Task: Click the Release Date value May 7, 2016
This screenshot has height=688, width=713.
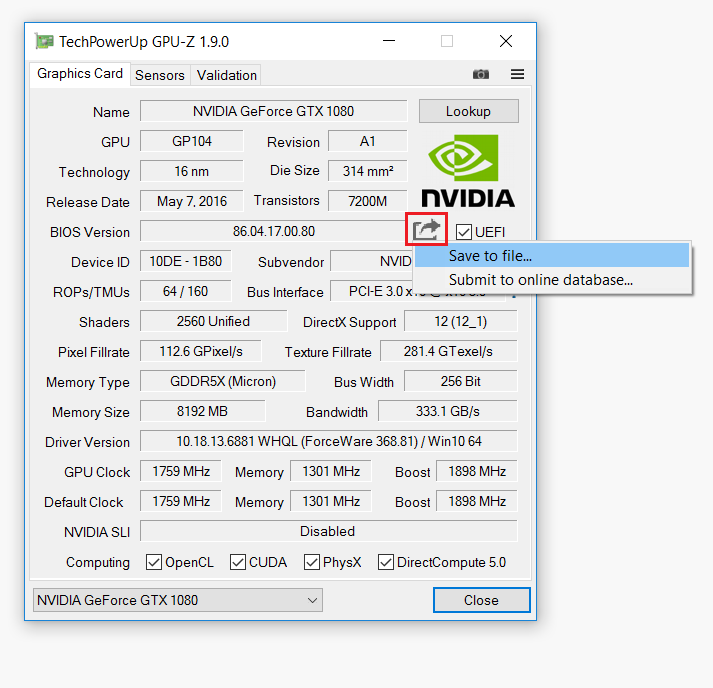Action: click(x=191, y=201)
